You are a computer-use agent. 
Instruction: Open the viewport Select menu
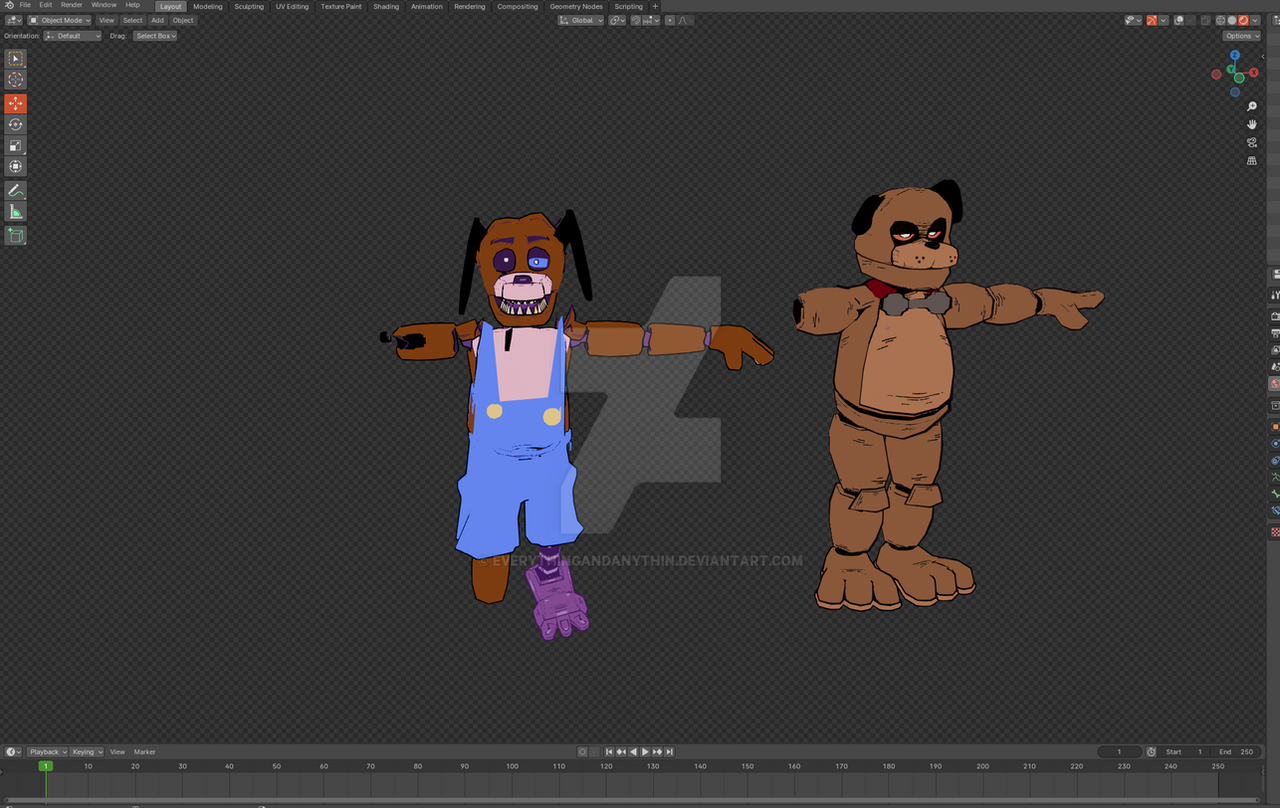pos(133,20)
